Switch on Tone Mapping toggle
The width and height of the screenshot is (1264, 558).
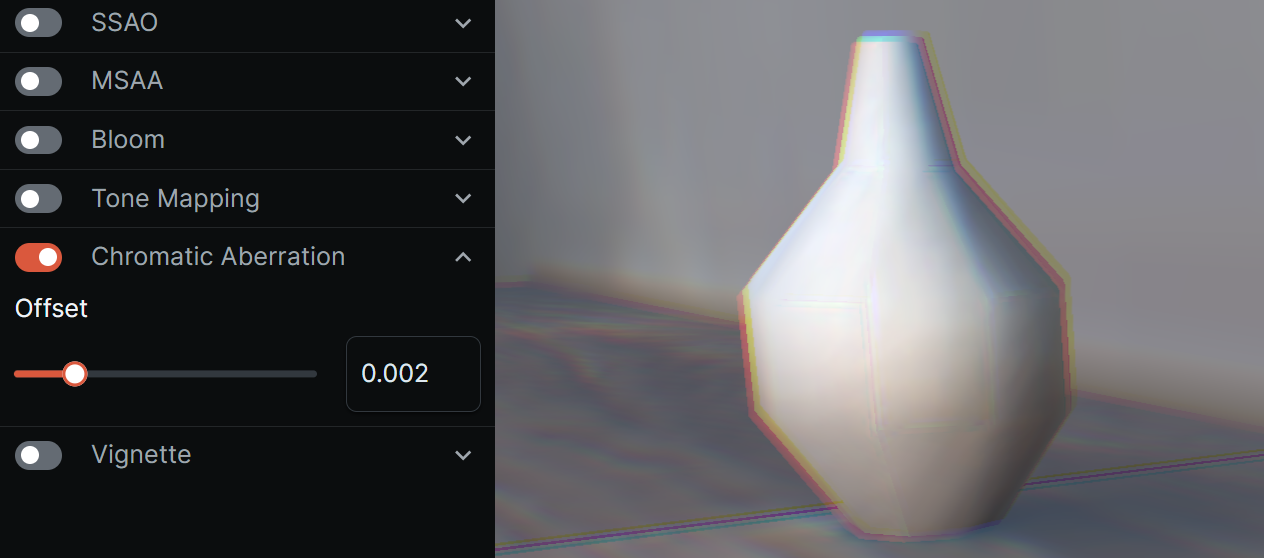point(38,199)
